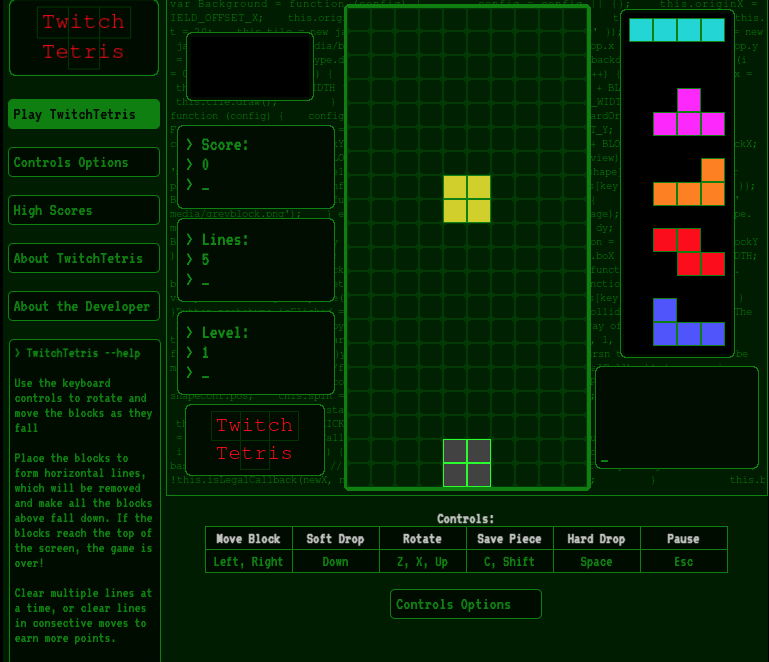The height and width of the screenshot is (662, 769).
Task: Click the Soft Drop header cell
Action: pos(336,538)
